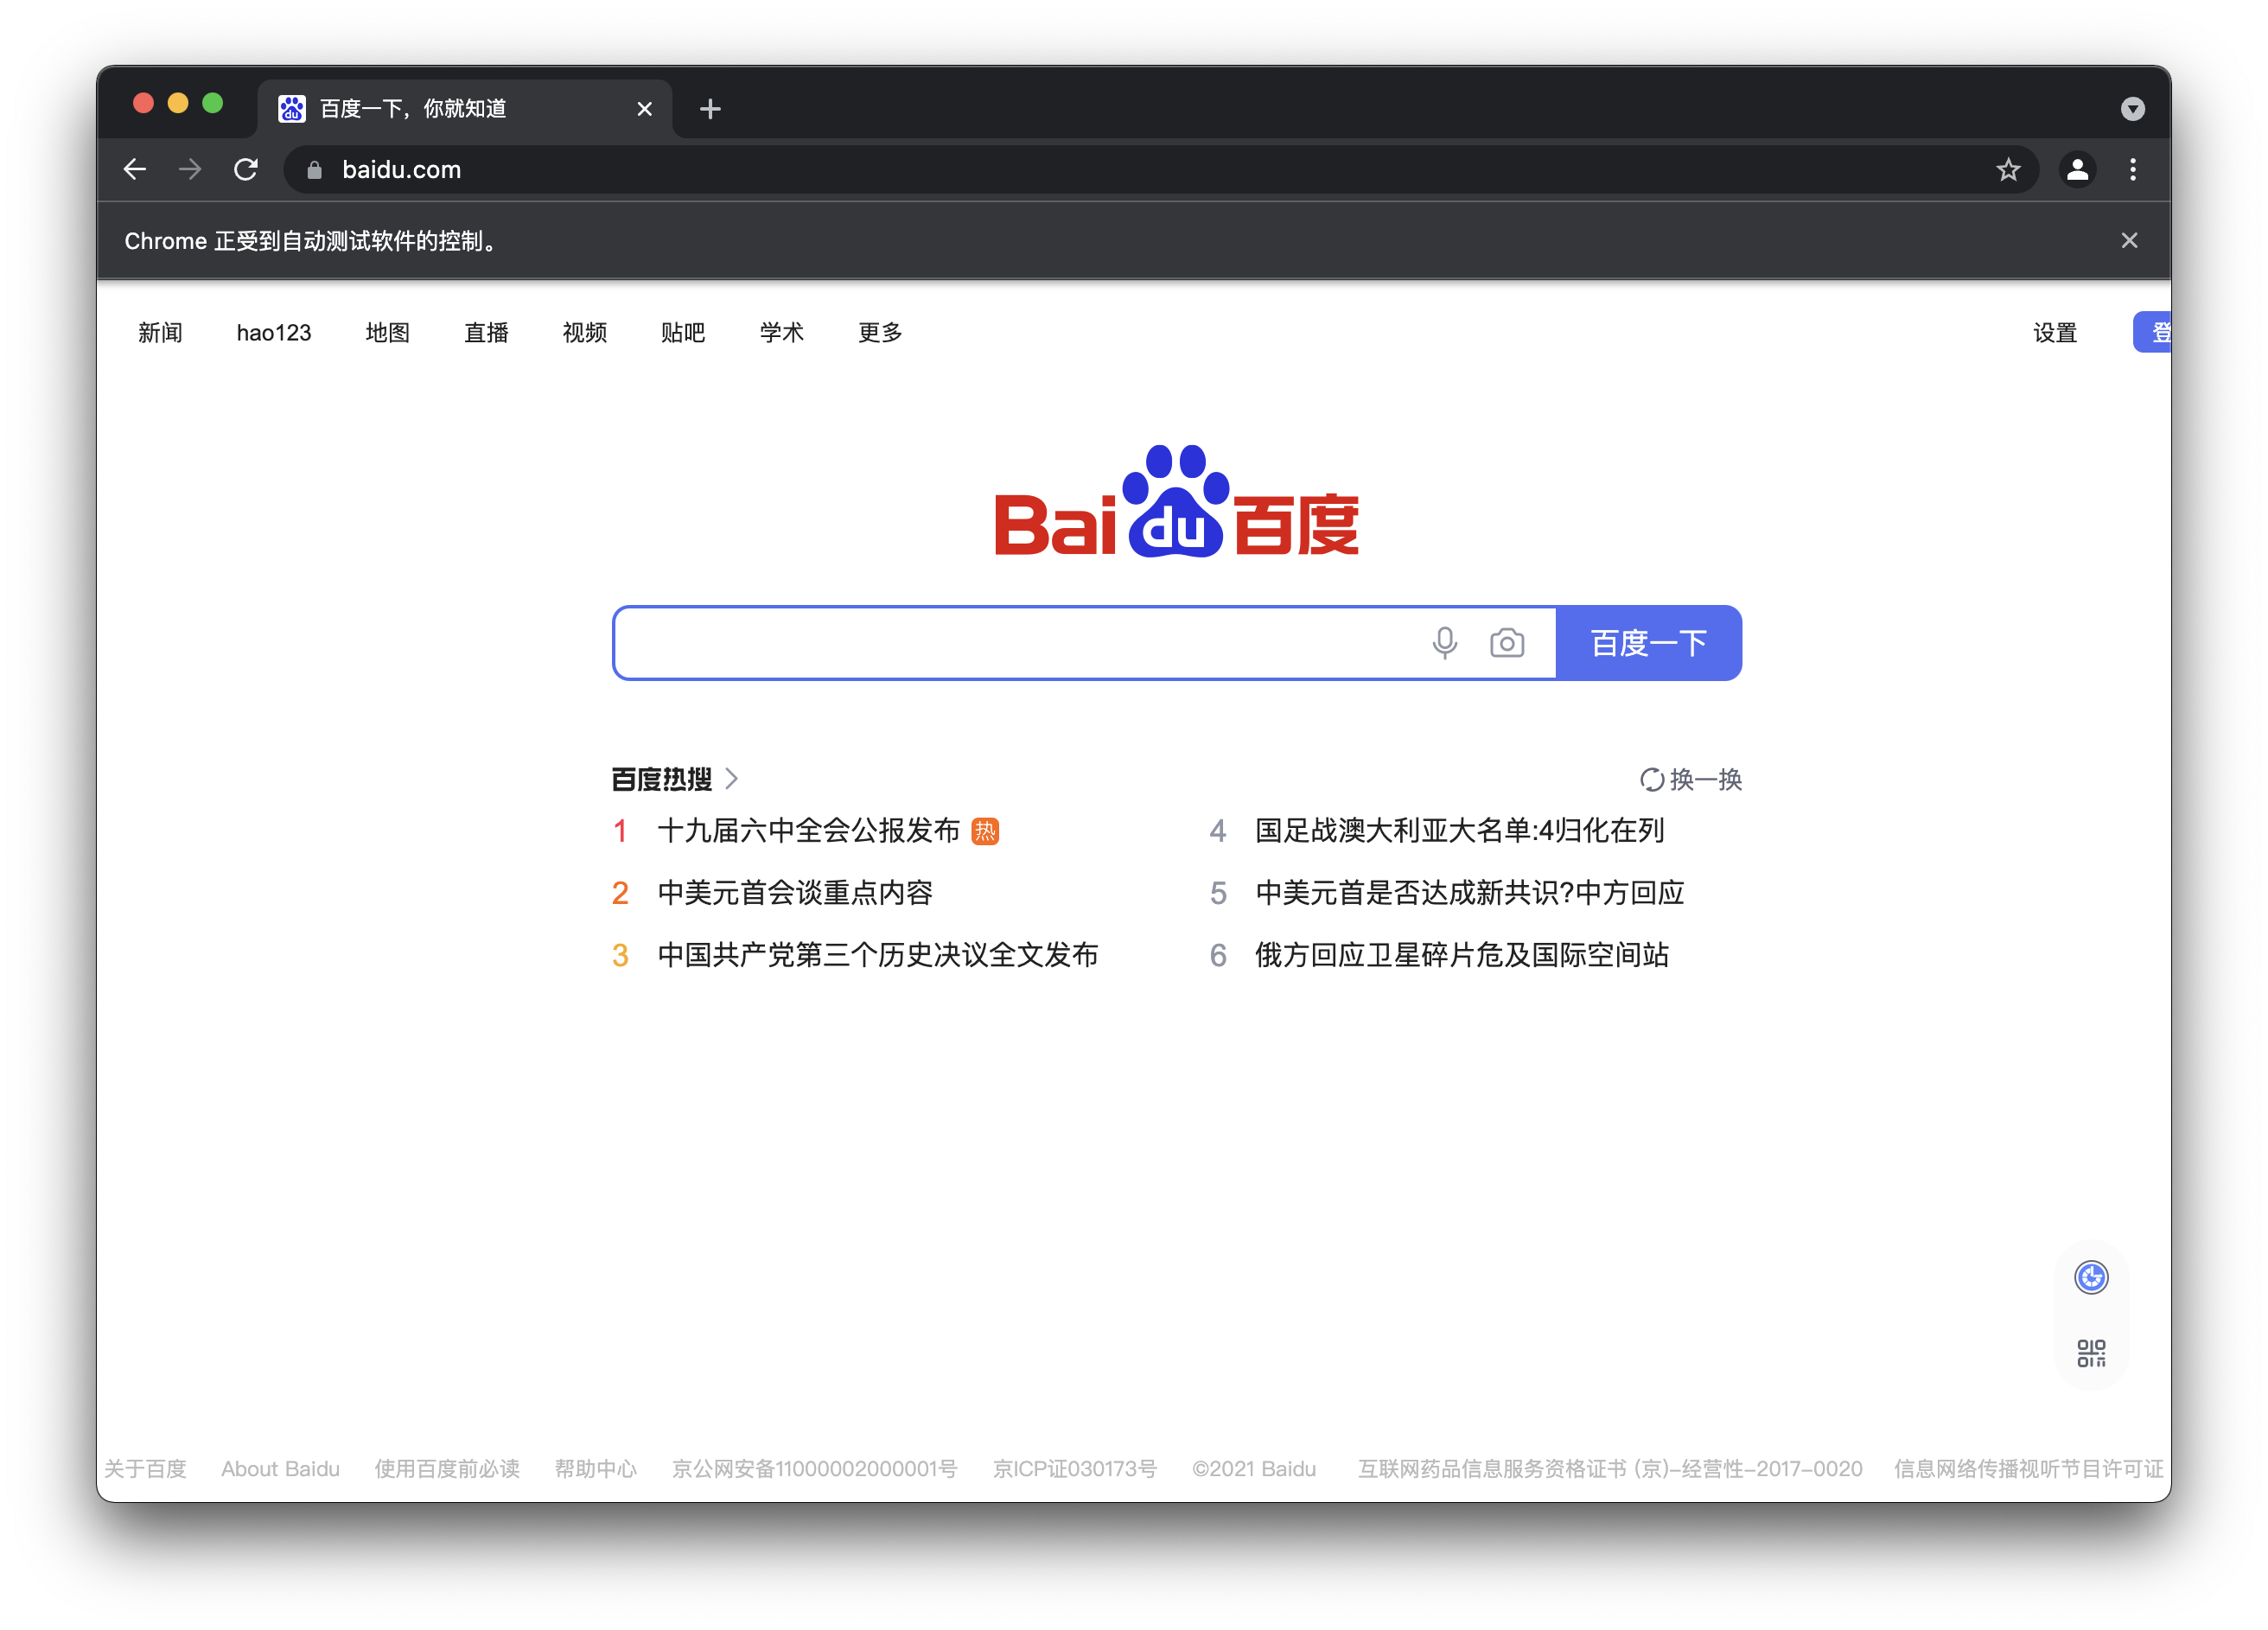Open the Chrome profile icon
Screen dimensions: 2268x1630
(2077, 169)
